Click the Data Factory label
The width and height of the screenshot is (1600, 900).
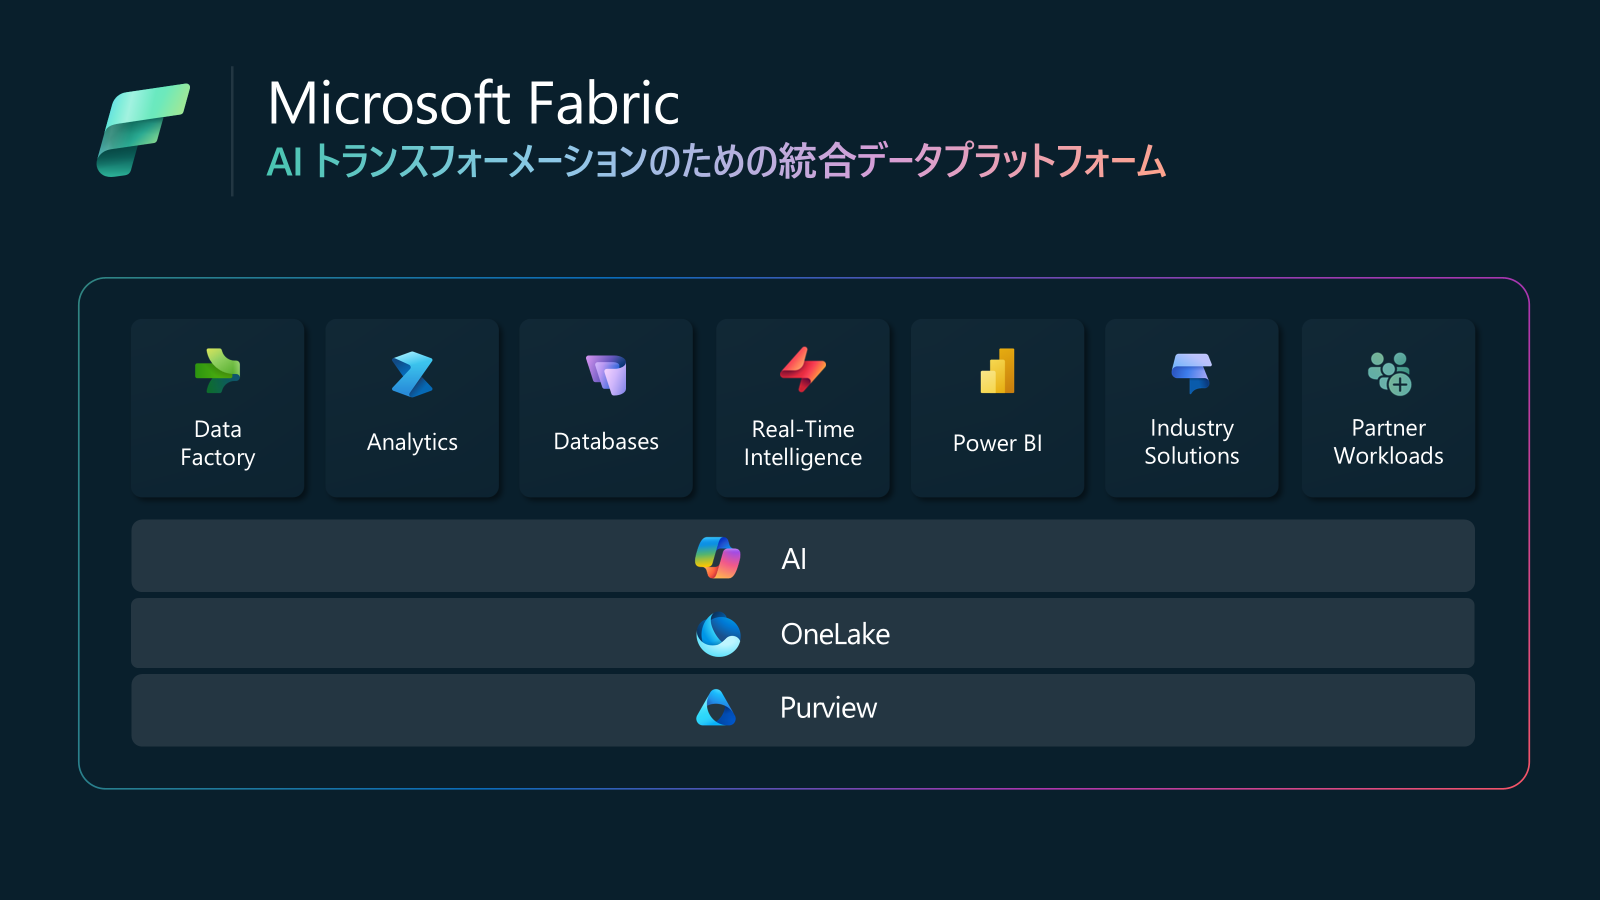[x=218, y=443]
